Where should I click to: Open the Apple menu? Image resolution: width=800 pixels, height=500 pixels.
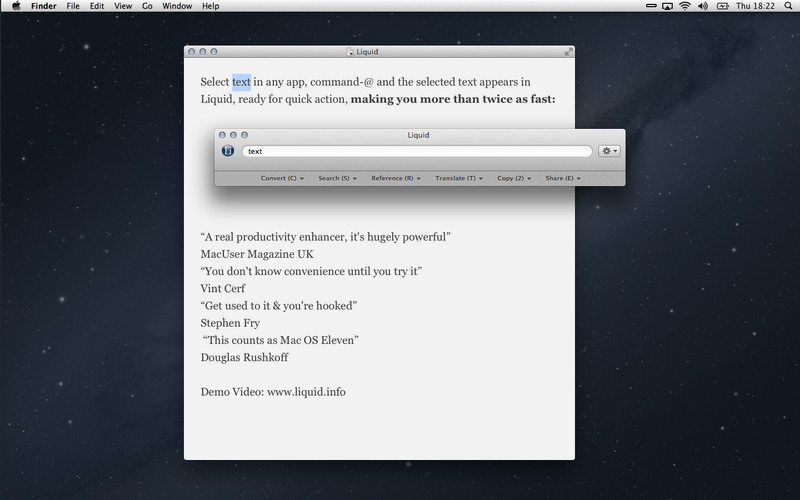pyautogui.click(x=16, y=6)
